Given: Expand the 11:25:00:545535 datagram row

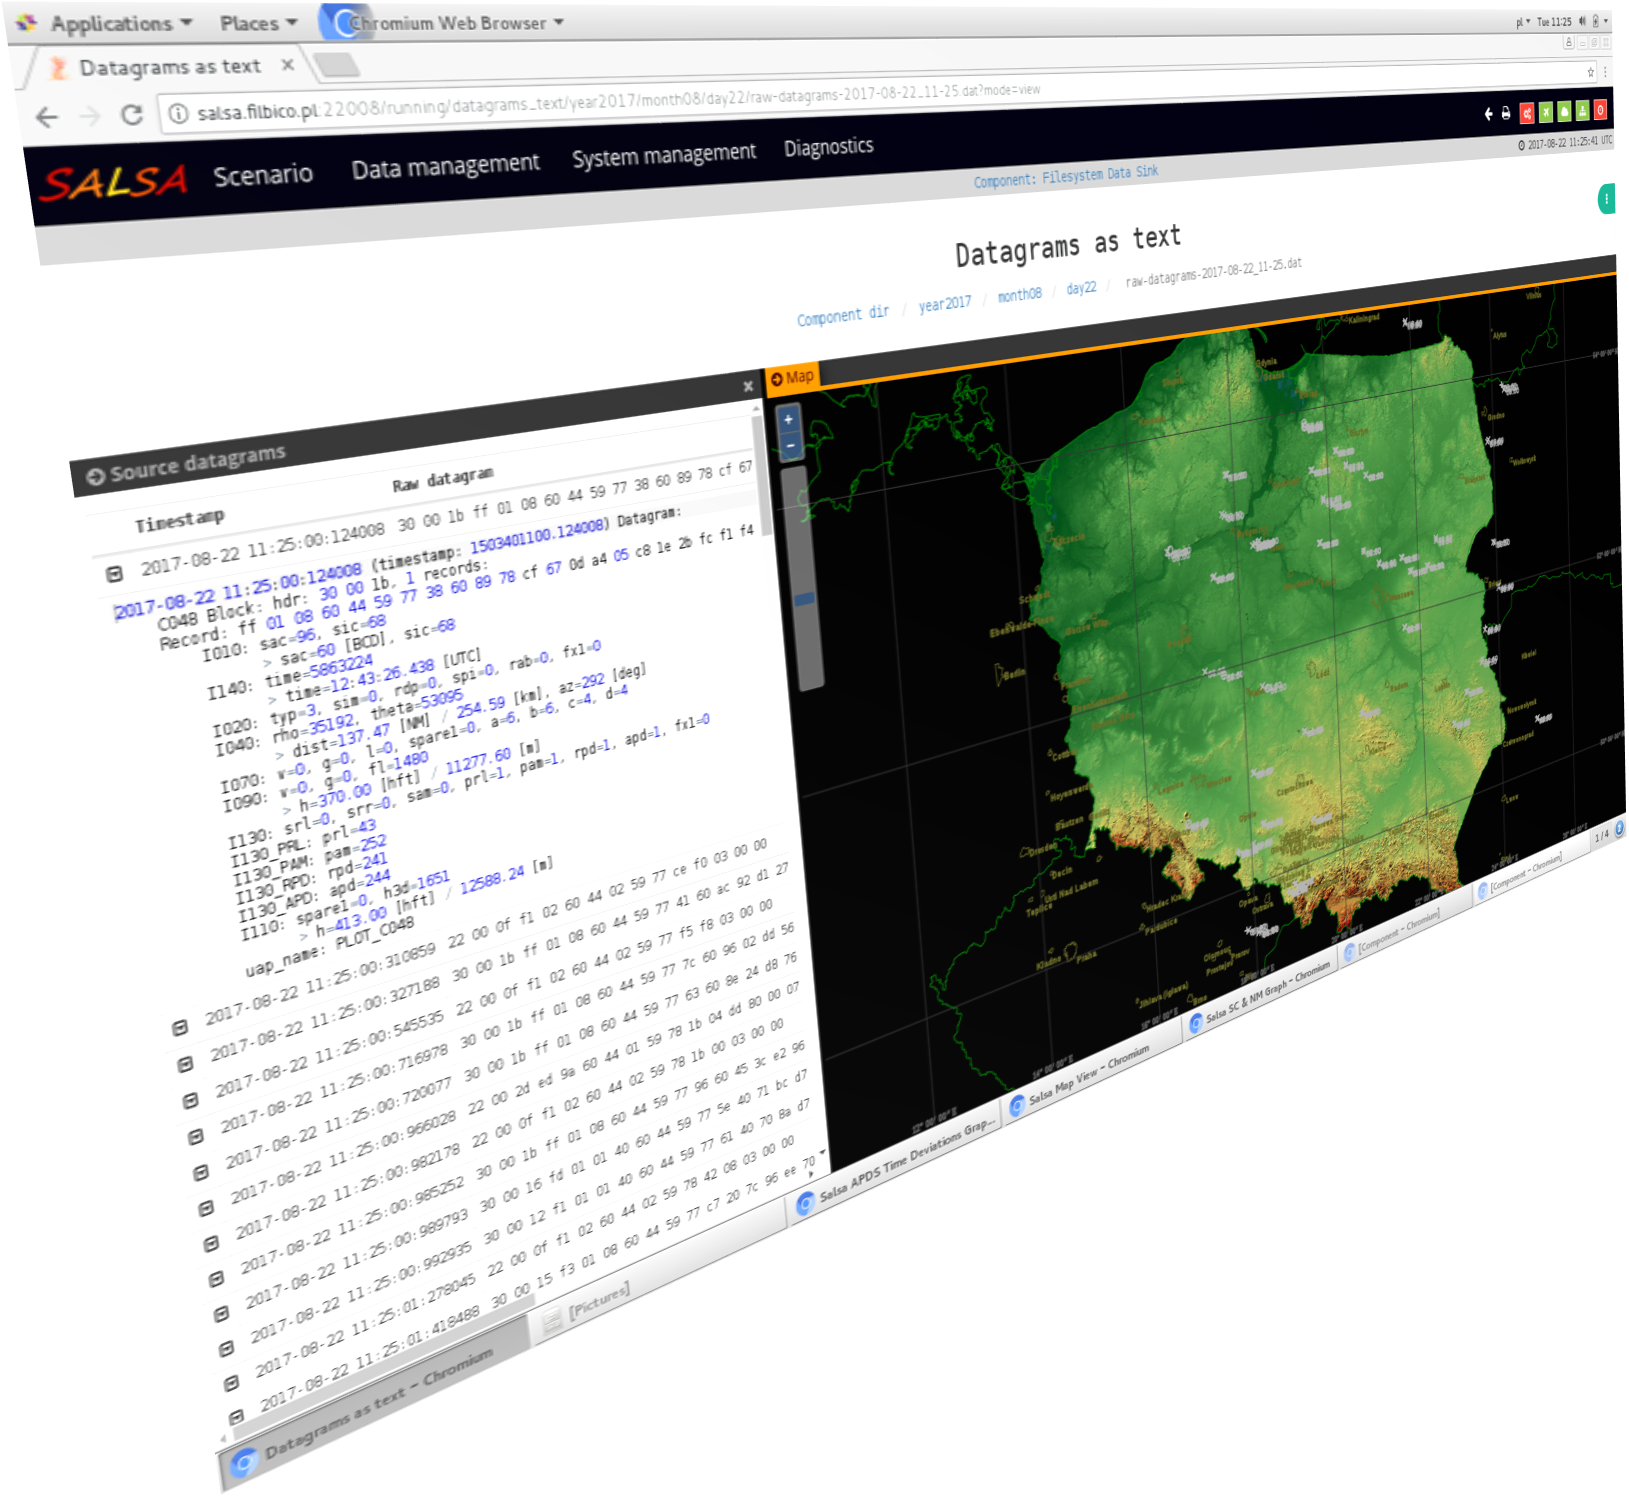Looking at the screenshot, I should [x=190, y=1100].
